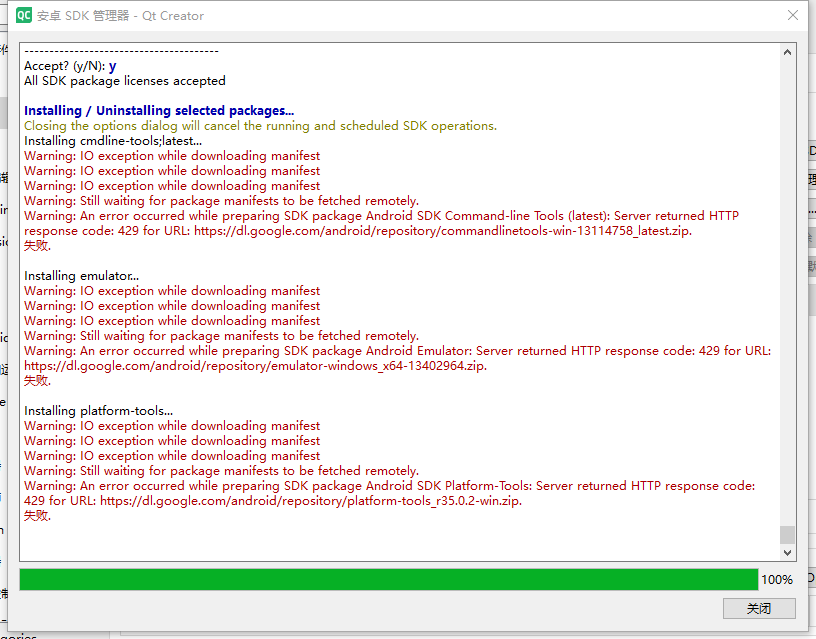The width and height of the screenshot is (816, 639).
Task: Click the Android SDK Platform-Tools error line
Action: (x=390, y=493)
